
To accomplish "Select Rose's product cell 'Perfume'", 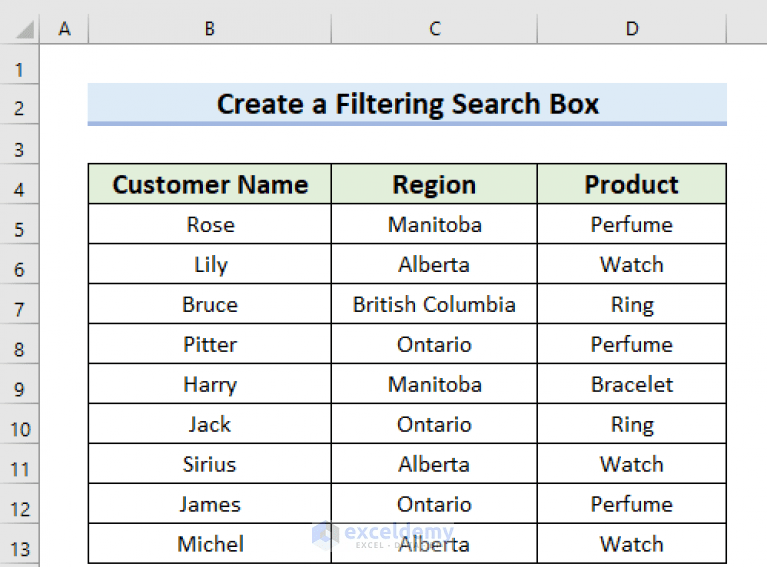I will [x=632, y=225].
